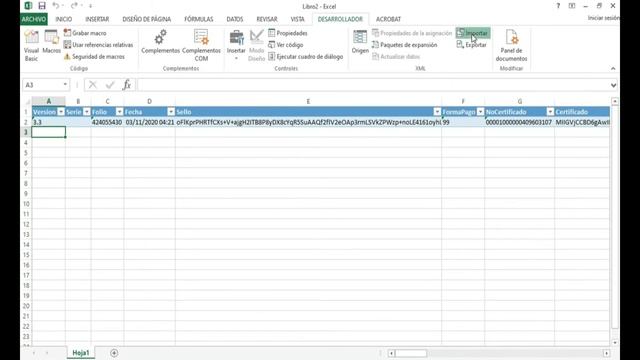Open the Folio column filter dropdown

119,112
